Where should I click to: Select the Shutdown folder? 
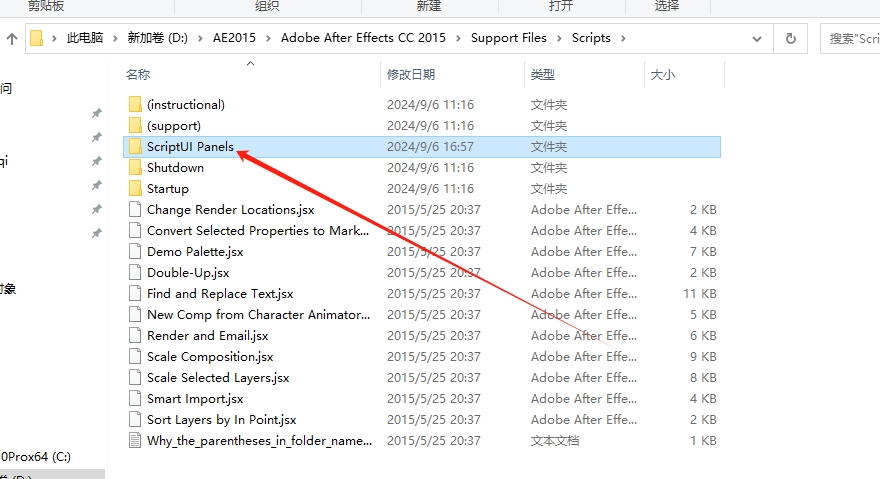[x=175, y=168]
